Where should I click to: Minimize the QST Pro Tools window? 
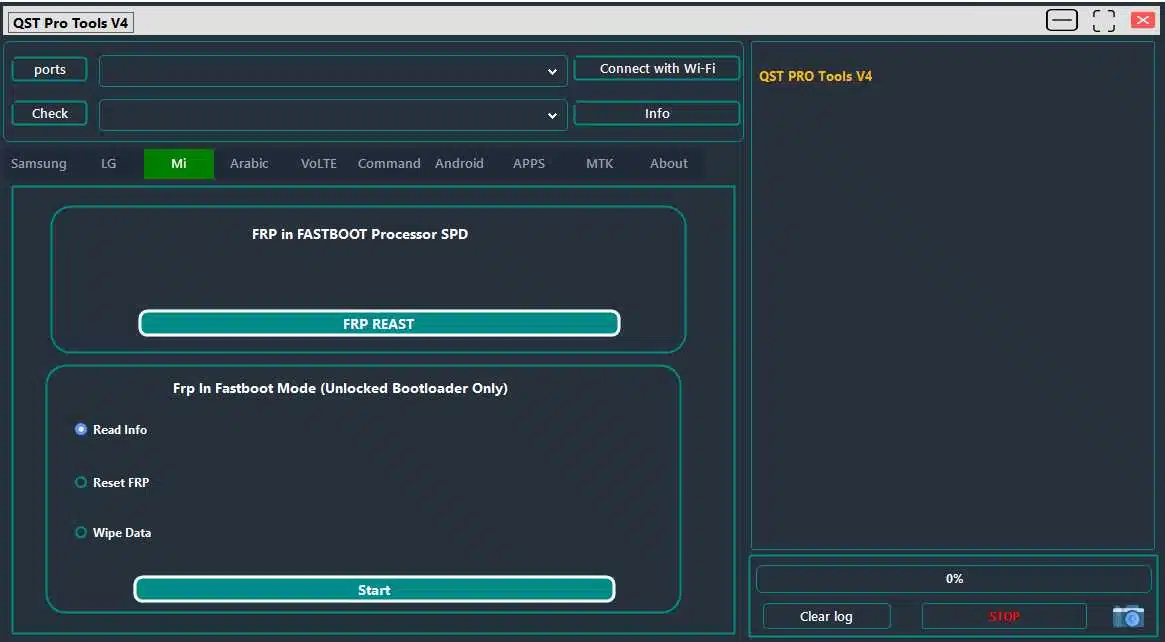coord(1062,21)
